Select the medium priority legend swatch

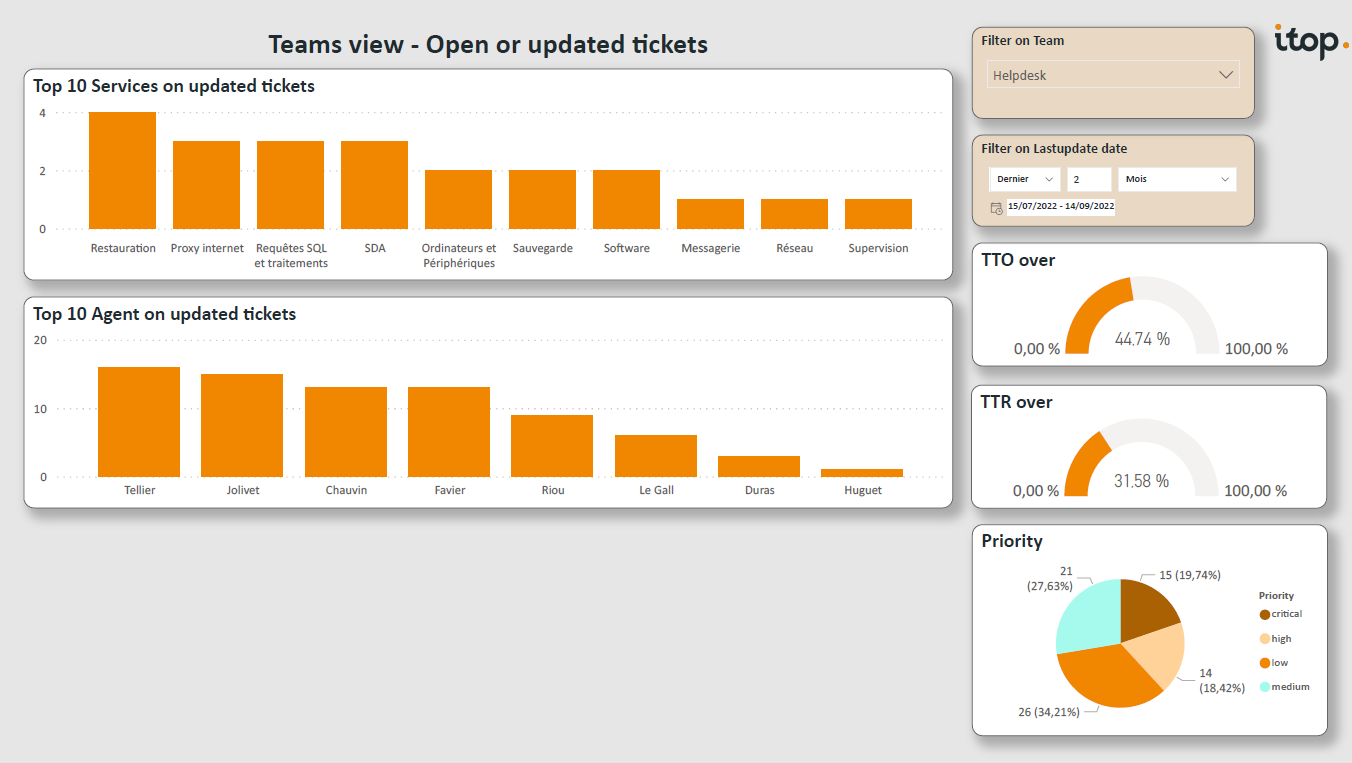point(1265,687)
